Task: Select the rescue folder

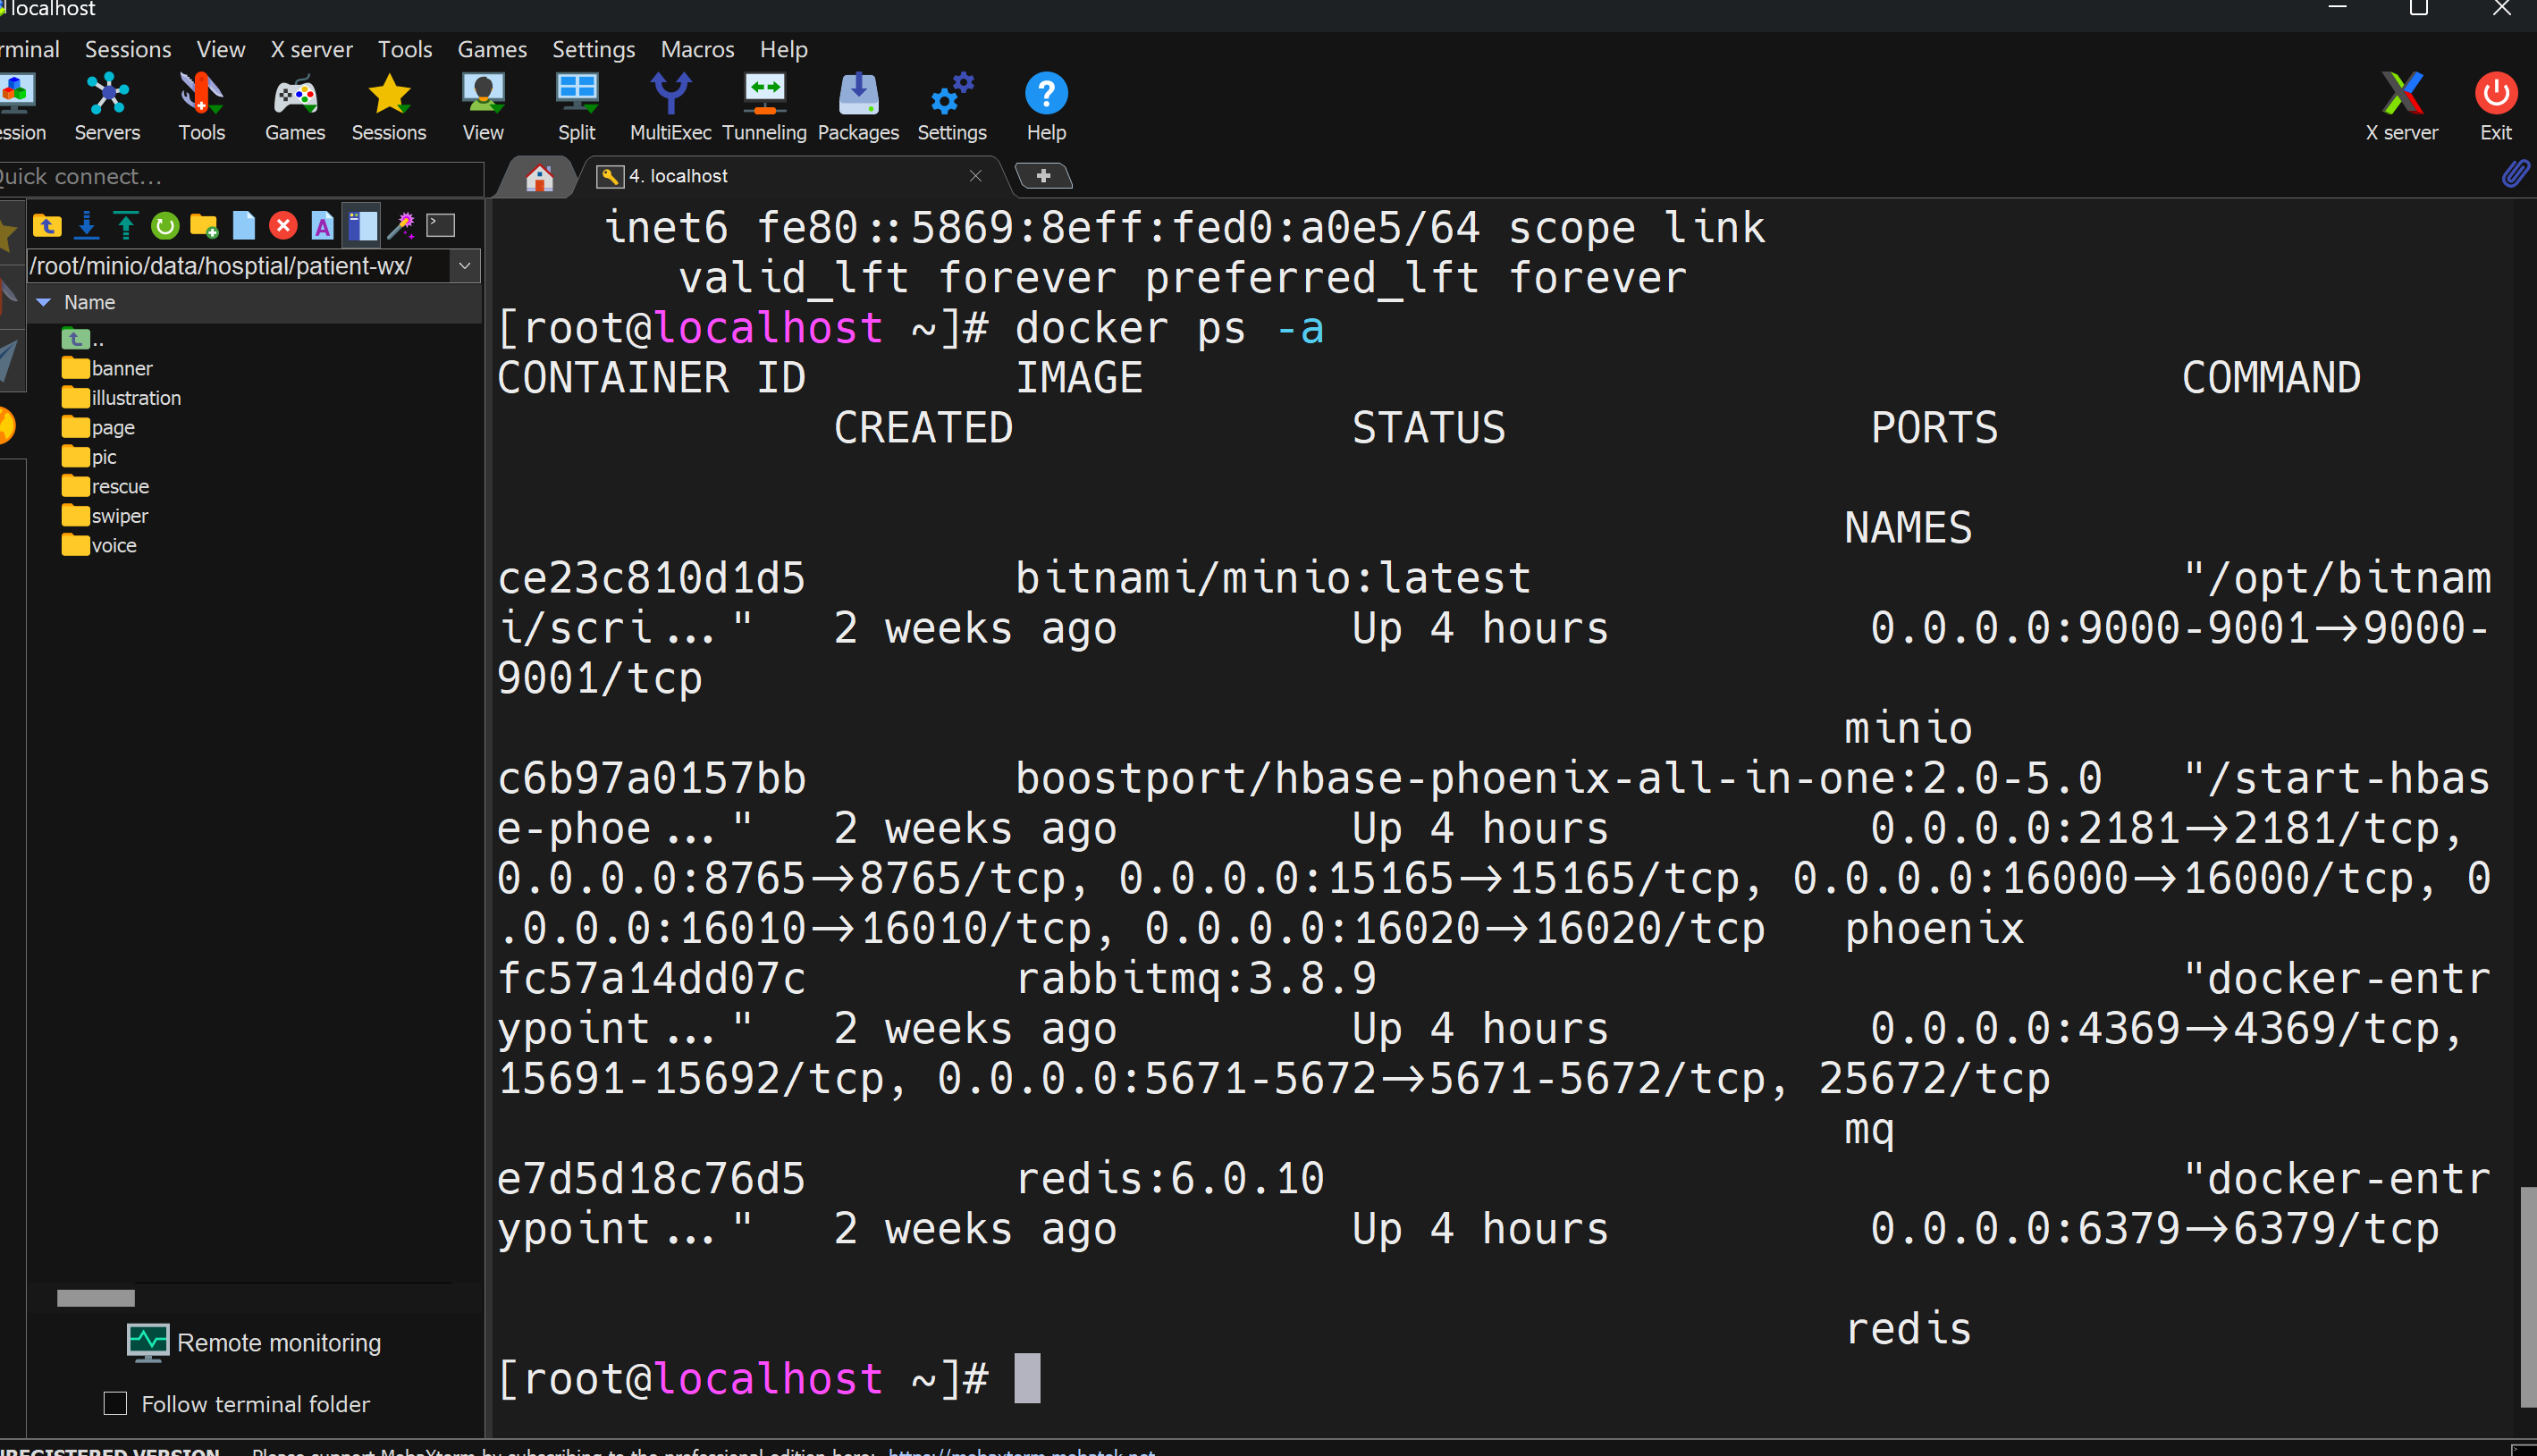Action: point(106,487)
